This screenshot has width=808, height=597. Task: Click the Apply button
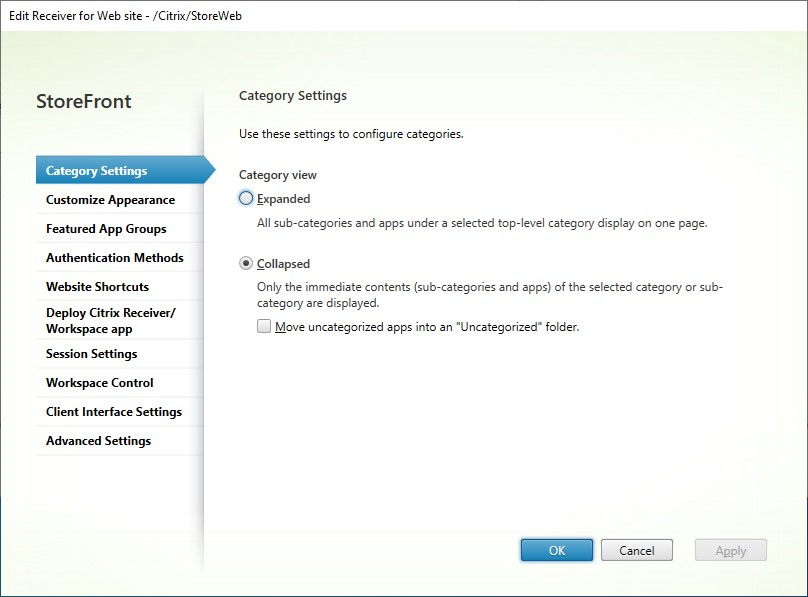tap(730, 550)
